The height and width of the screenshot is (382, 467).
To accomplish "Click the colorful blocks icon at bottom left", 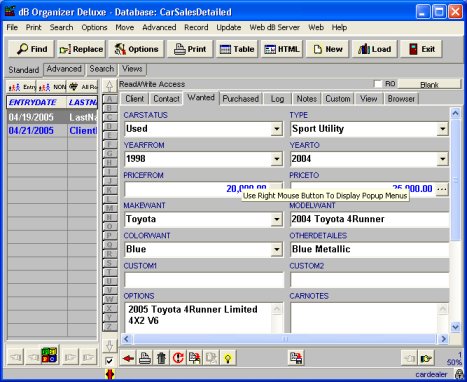I will click(x=49, y=355).
